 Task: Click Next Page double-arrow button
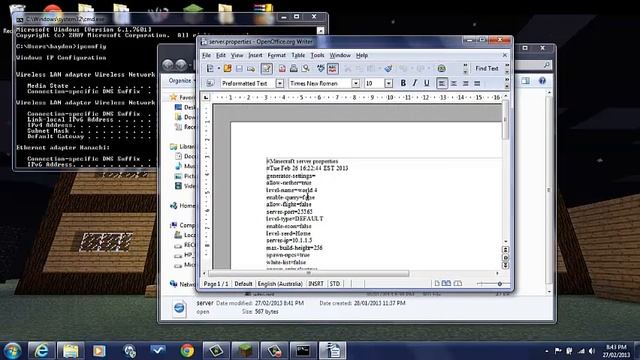(x=505, y=265)
